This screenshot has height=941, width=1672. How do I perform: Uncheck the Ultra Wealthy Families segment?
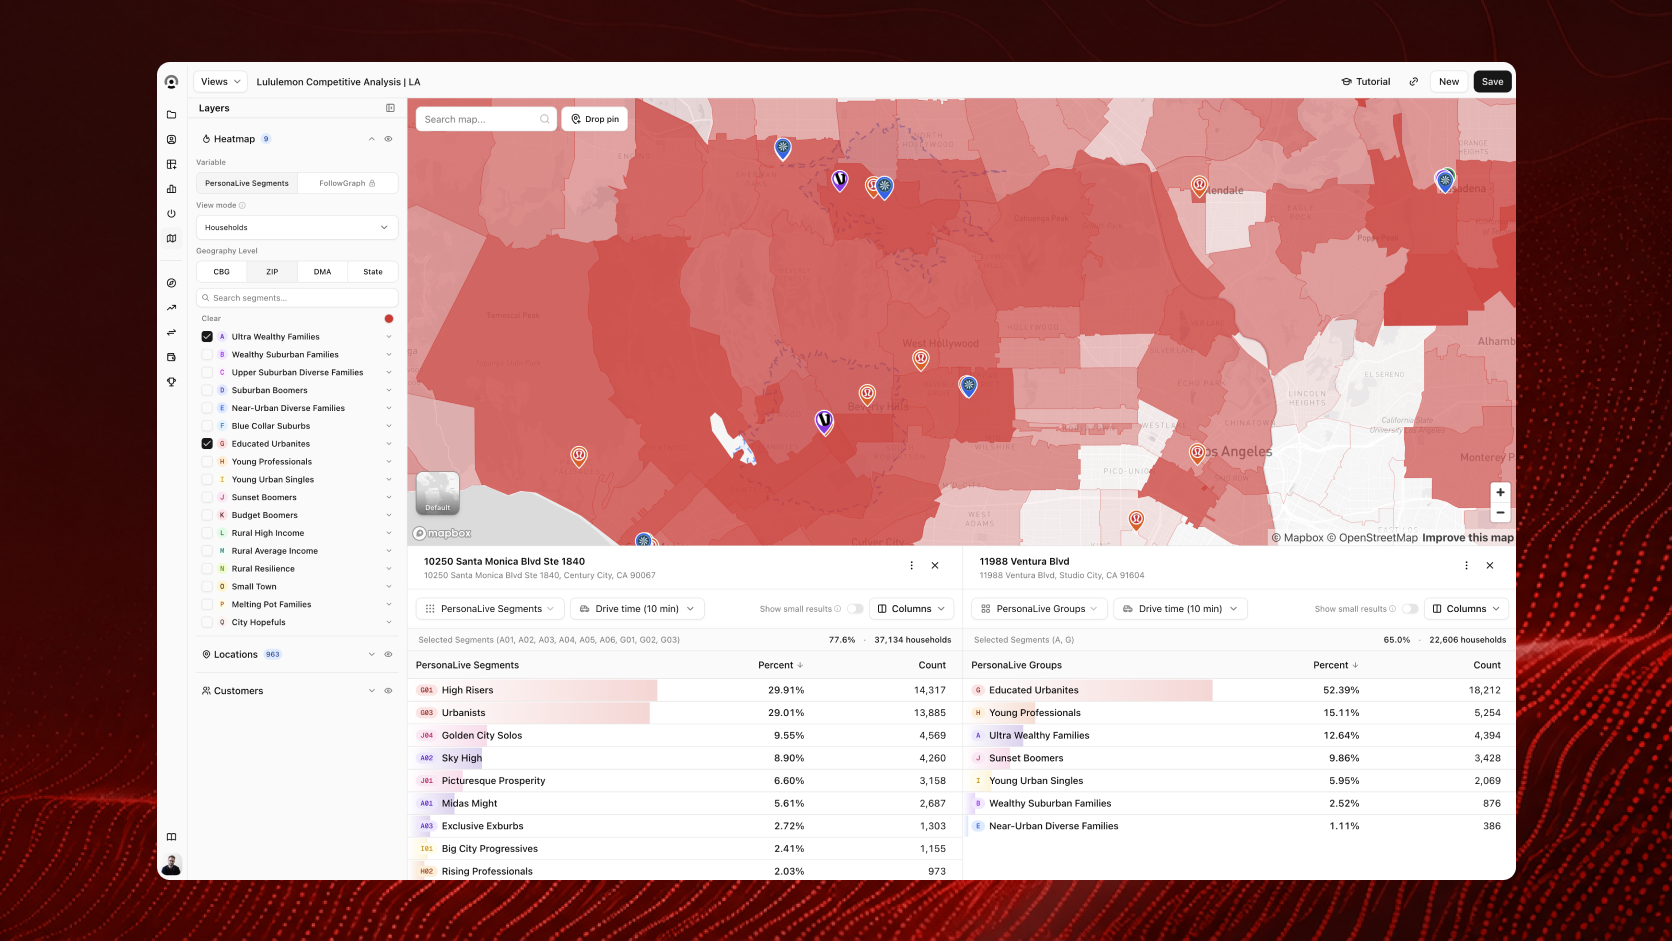(x=207, y=337)
